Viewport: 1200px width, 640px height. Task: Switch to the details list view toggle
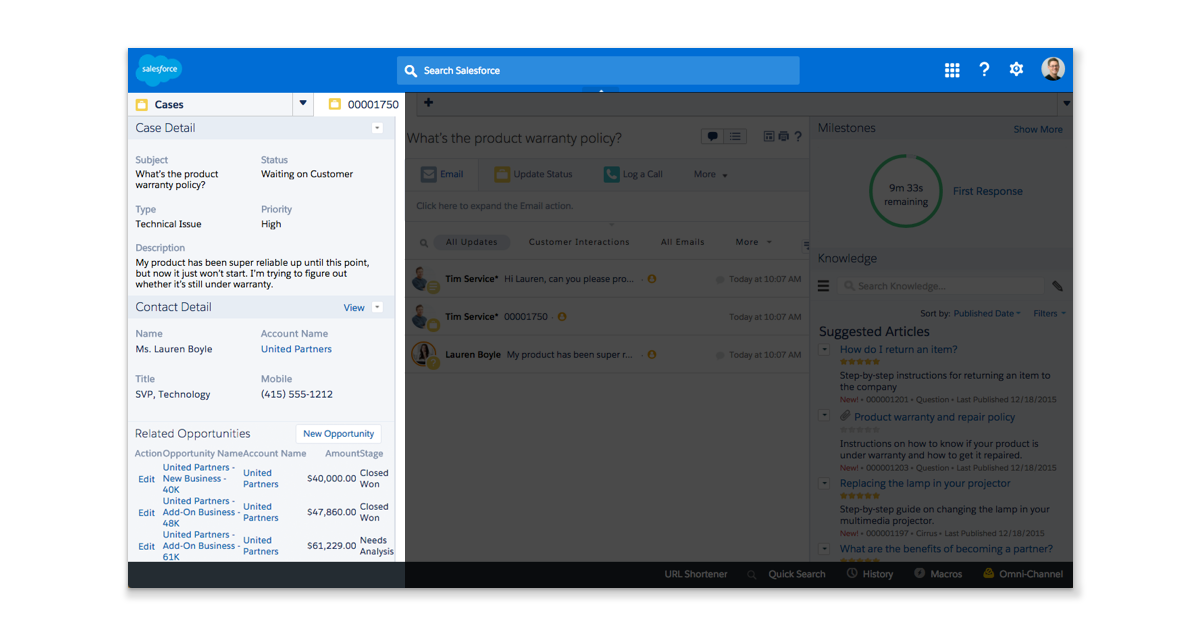pyautogui.click(x=735, y=137)
